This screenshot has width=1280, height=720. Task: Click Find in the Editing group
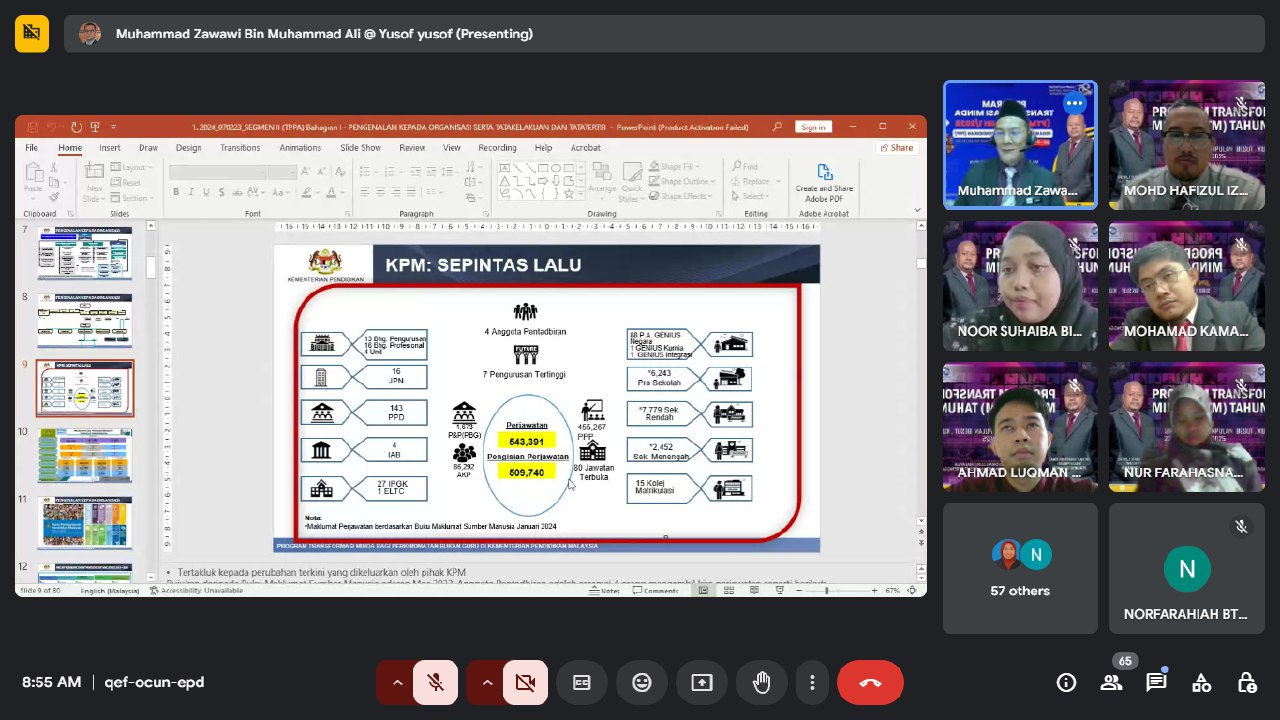pyautogui.click(x=744, y=167)
